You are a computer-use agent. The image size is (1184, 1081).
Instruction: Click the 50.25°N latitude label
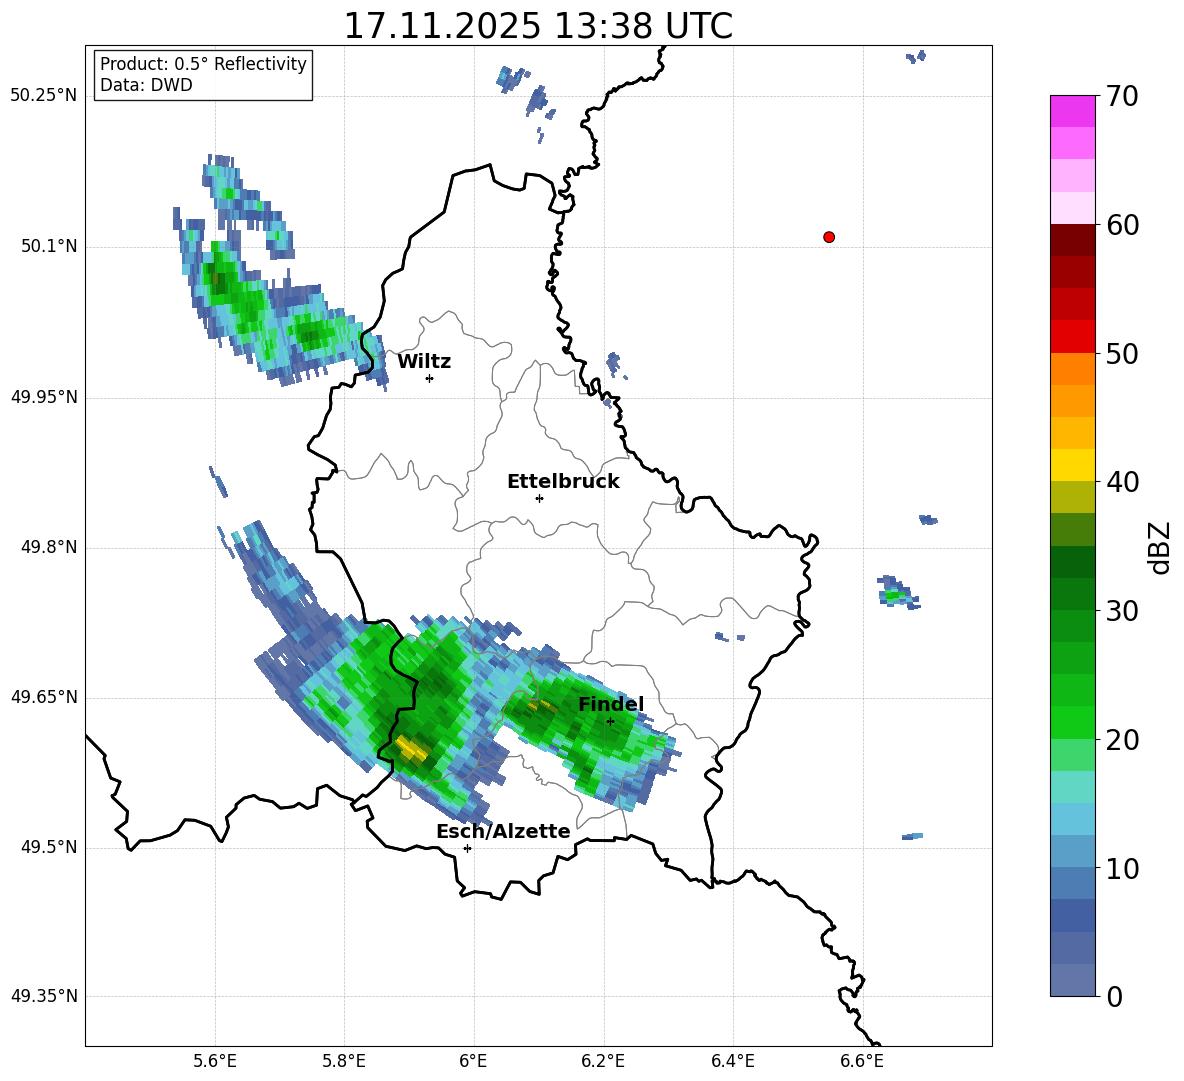point(44,97)
